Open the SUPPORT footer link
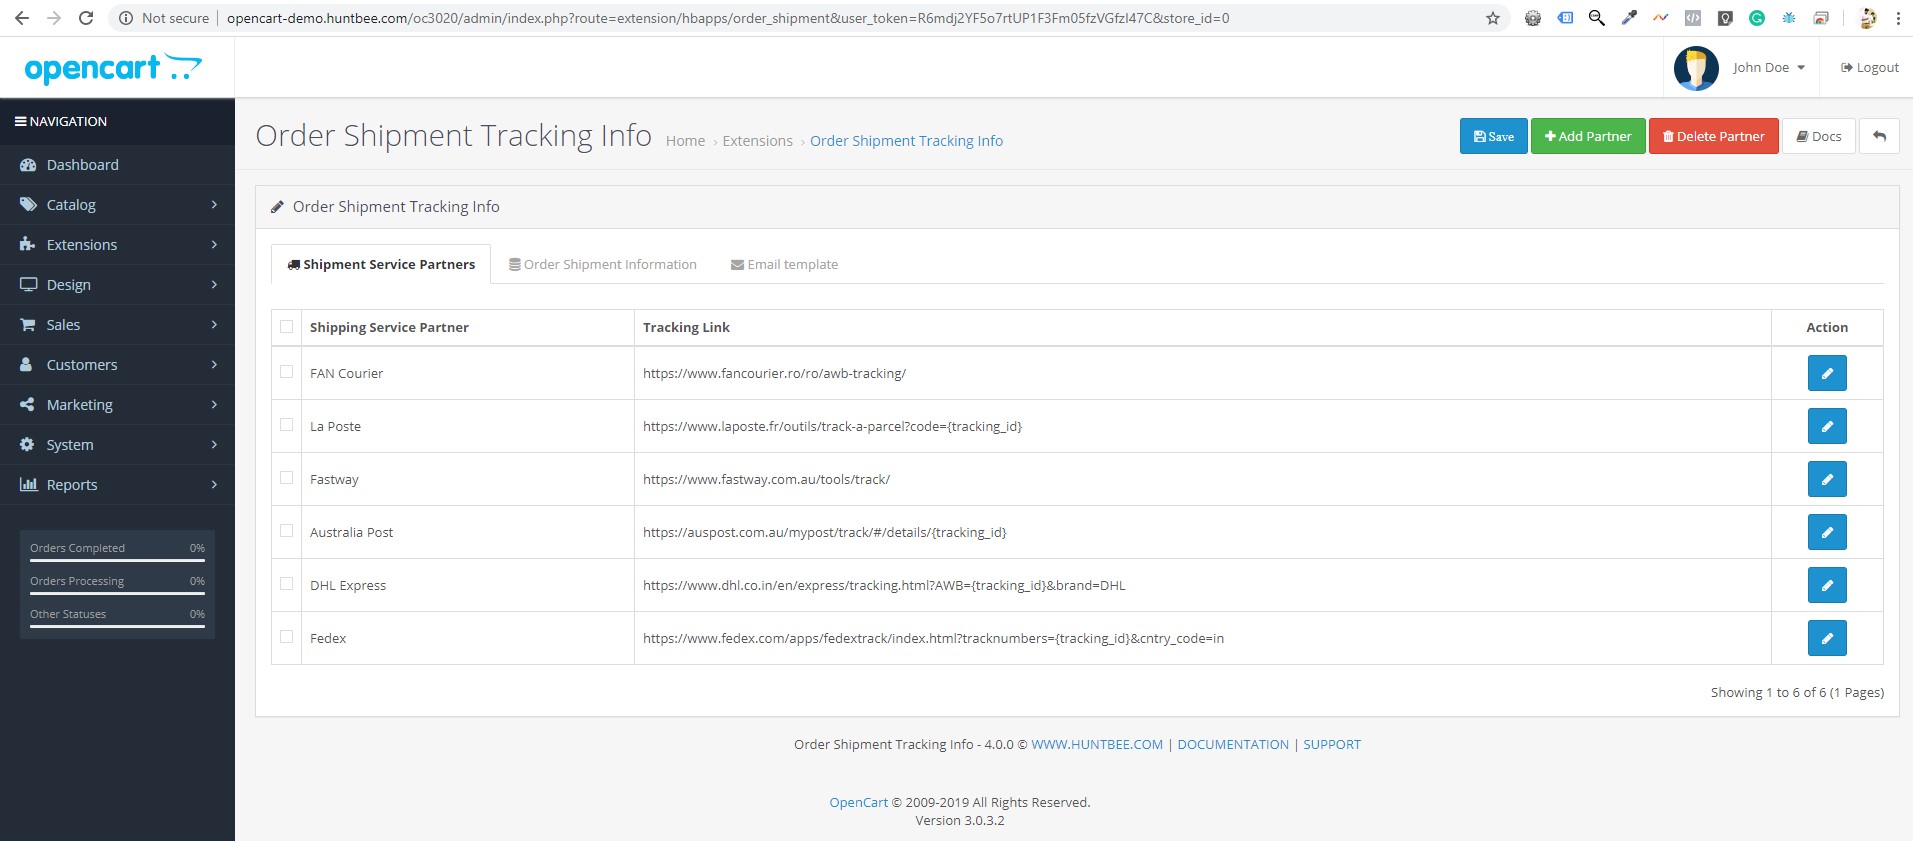The width and height of the screenshot is (1913, 841). coord(1331,744)
